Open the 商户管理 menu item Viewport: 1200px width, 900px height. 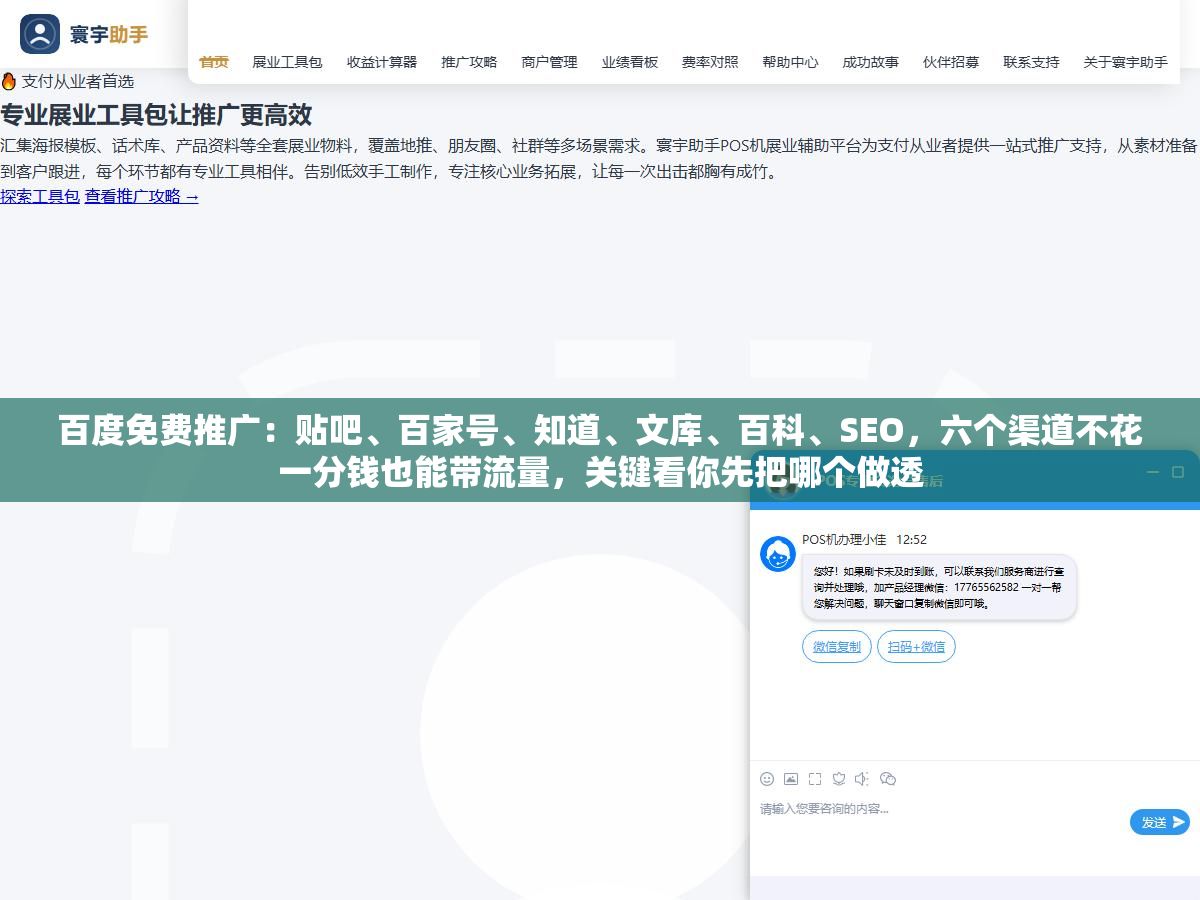coord(549,62)
